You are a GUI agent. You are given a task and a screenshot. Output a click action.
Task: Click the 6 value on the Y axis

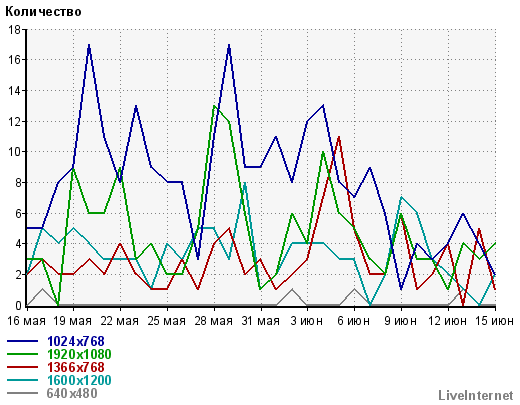tap(18, 213)
